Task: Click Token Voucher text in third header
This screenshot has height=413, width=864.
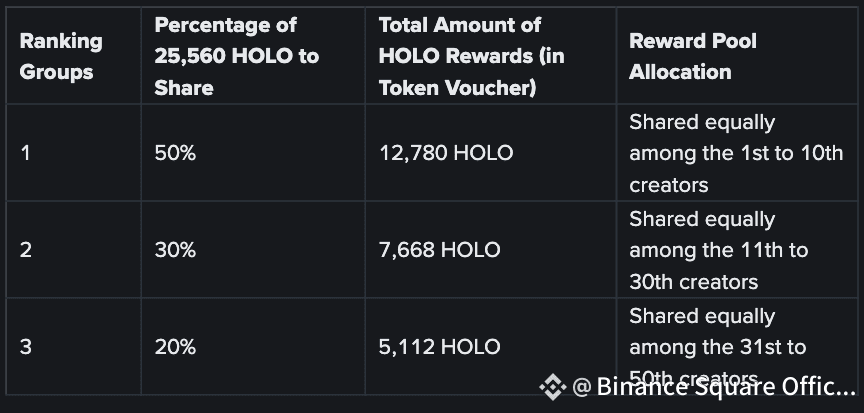Action: [x=457, y=88]
